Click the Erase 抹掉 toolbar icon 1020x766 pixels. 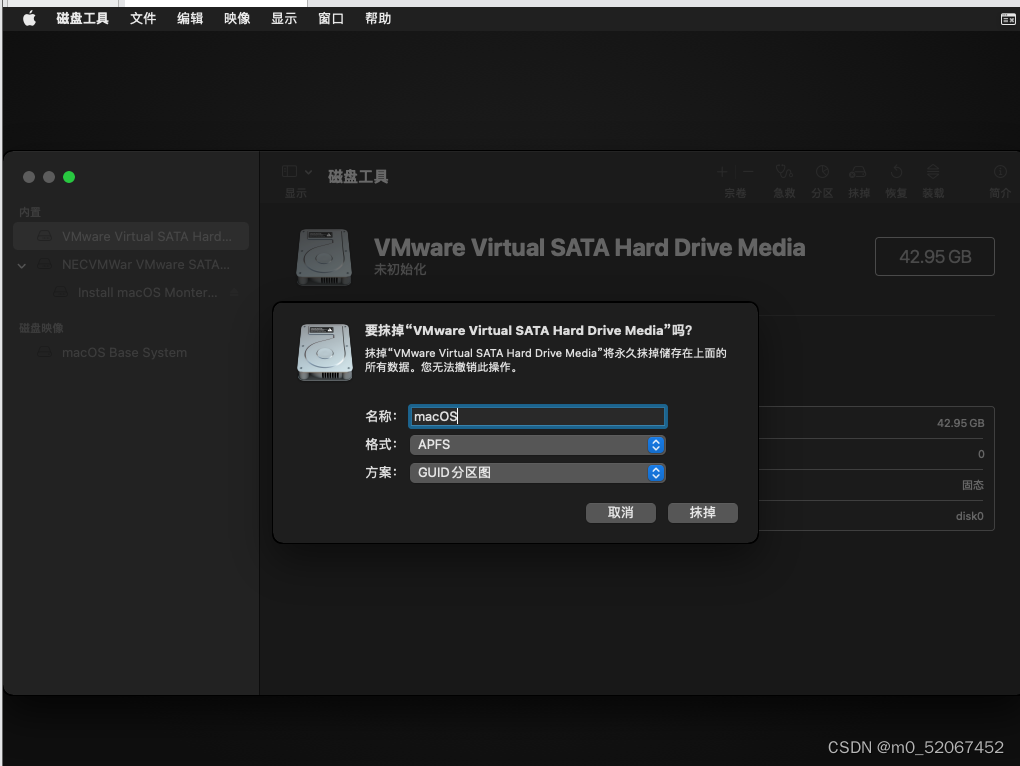click(x=858, y=172)
